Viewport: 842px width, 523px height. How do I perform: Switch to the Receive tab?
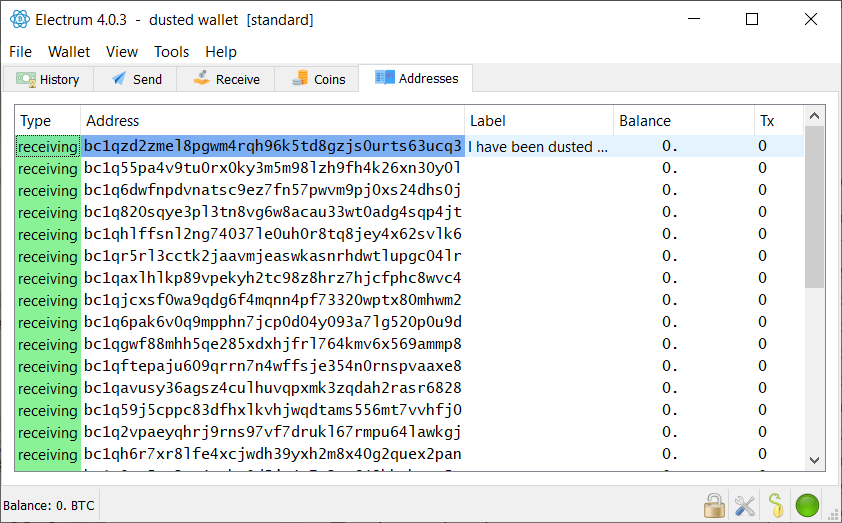[226, 79]
